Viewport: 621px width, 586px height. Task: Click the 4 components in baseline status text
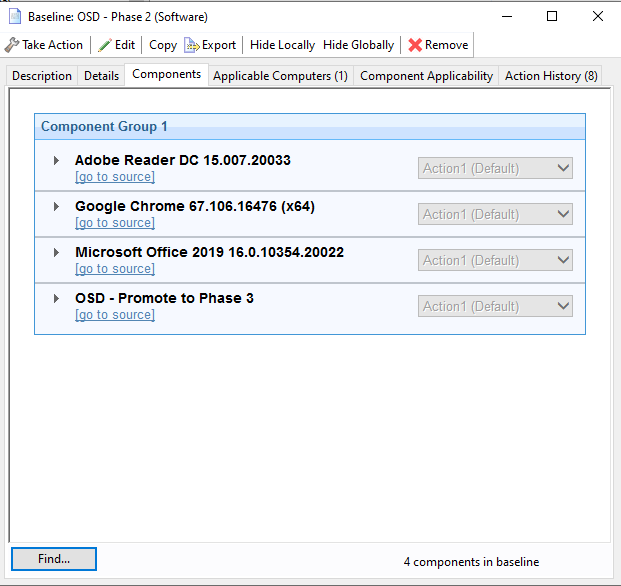(471, 562)
